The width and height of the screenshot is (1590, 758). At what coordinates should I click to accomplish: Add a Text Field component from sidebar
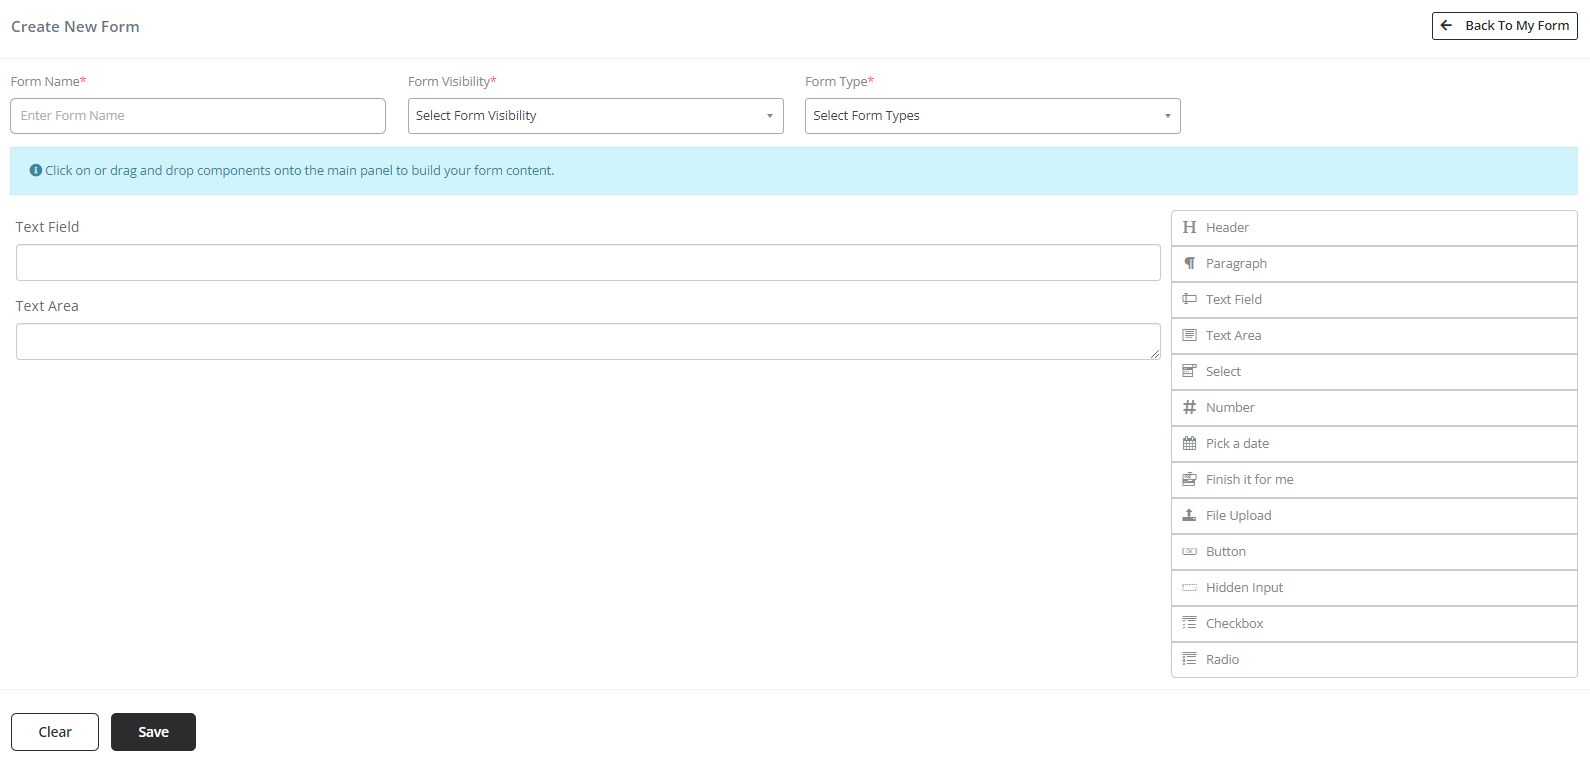[x=1233, y=300]
